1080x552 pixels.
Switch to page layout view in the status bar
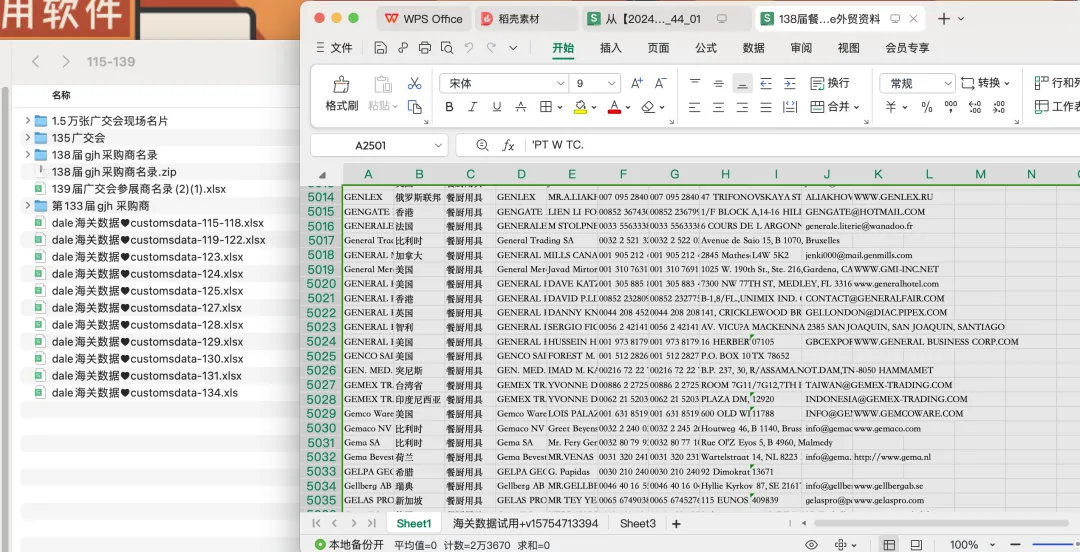[x=915, y=544]
